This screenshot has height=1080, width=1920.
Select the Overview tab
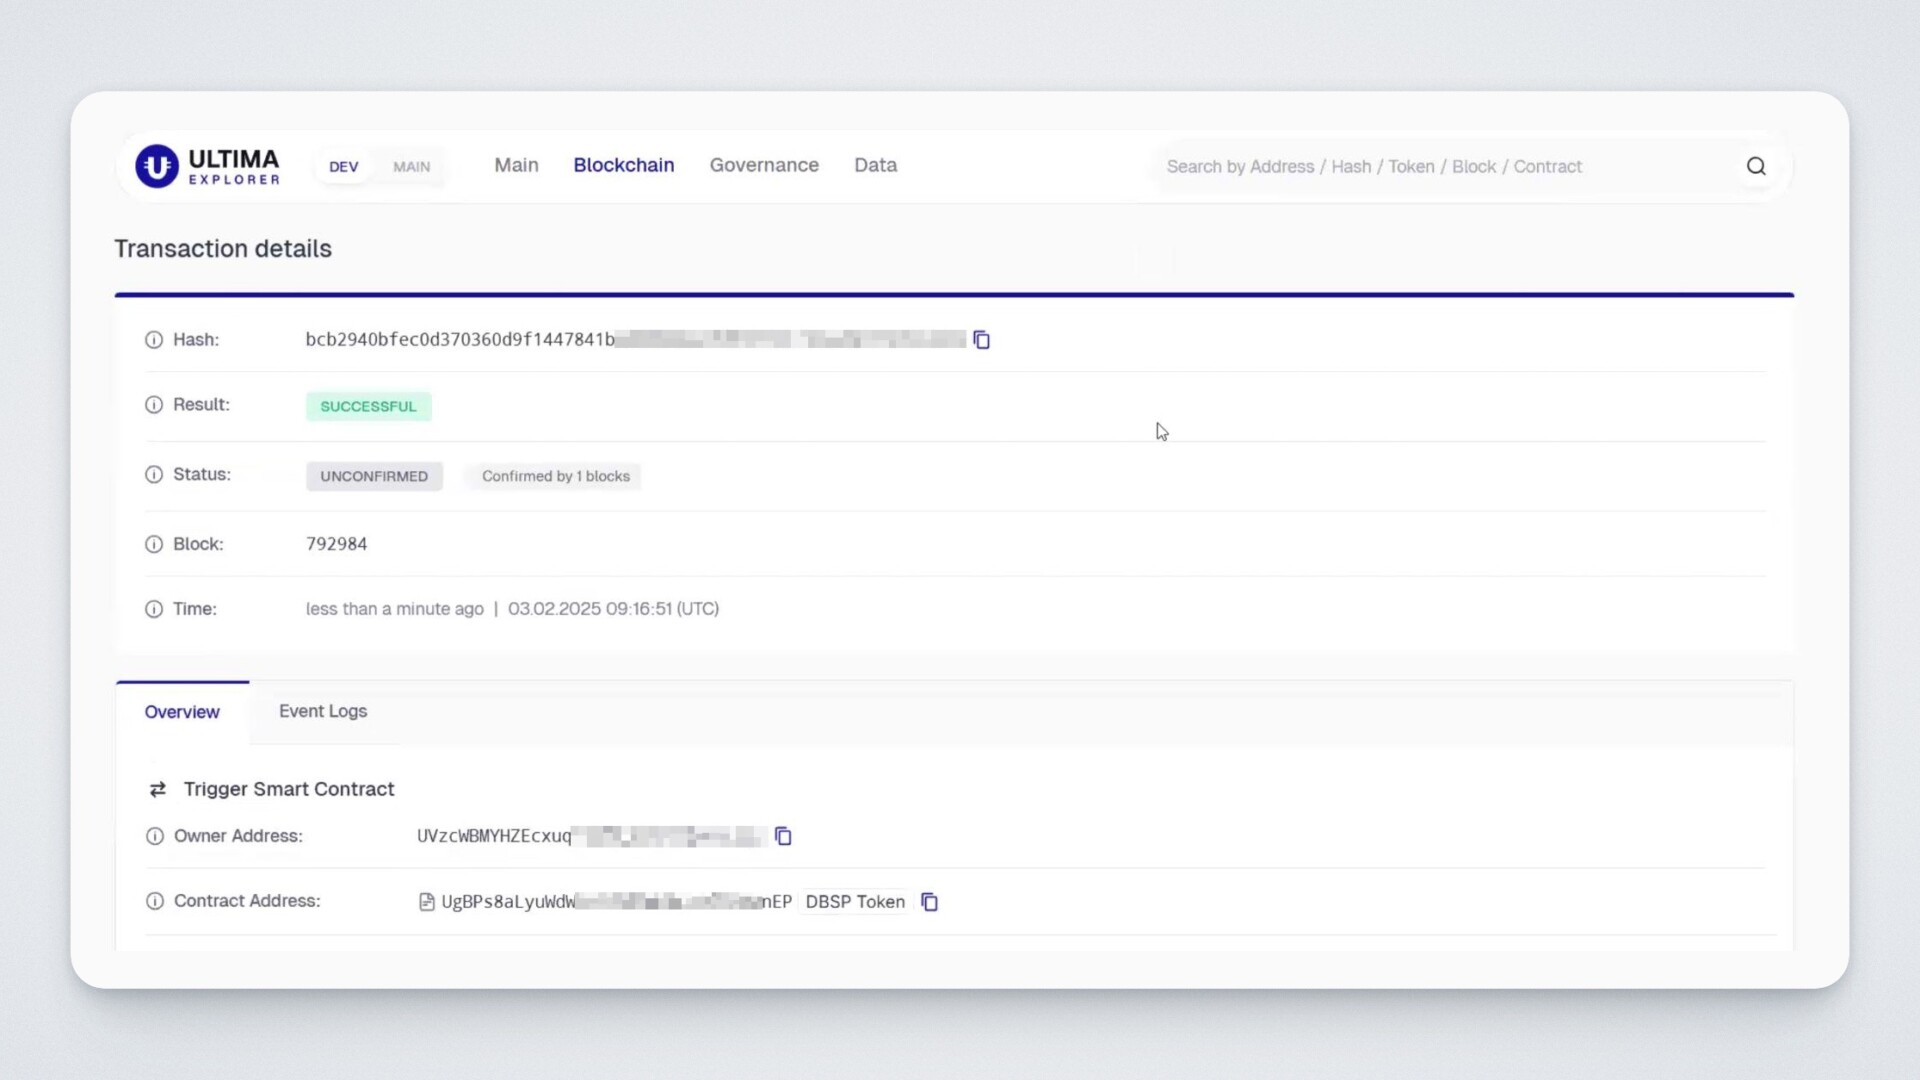pyautogui.click(x=182, y=712)
